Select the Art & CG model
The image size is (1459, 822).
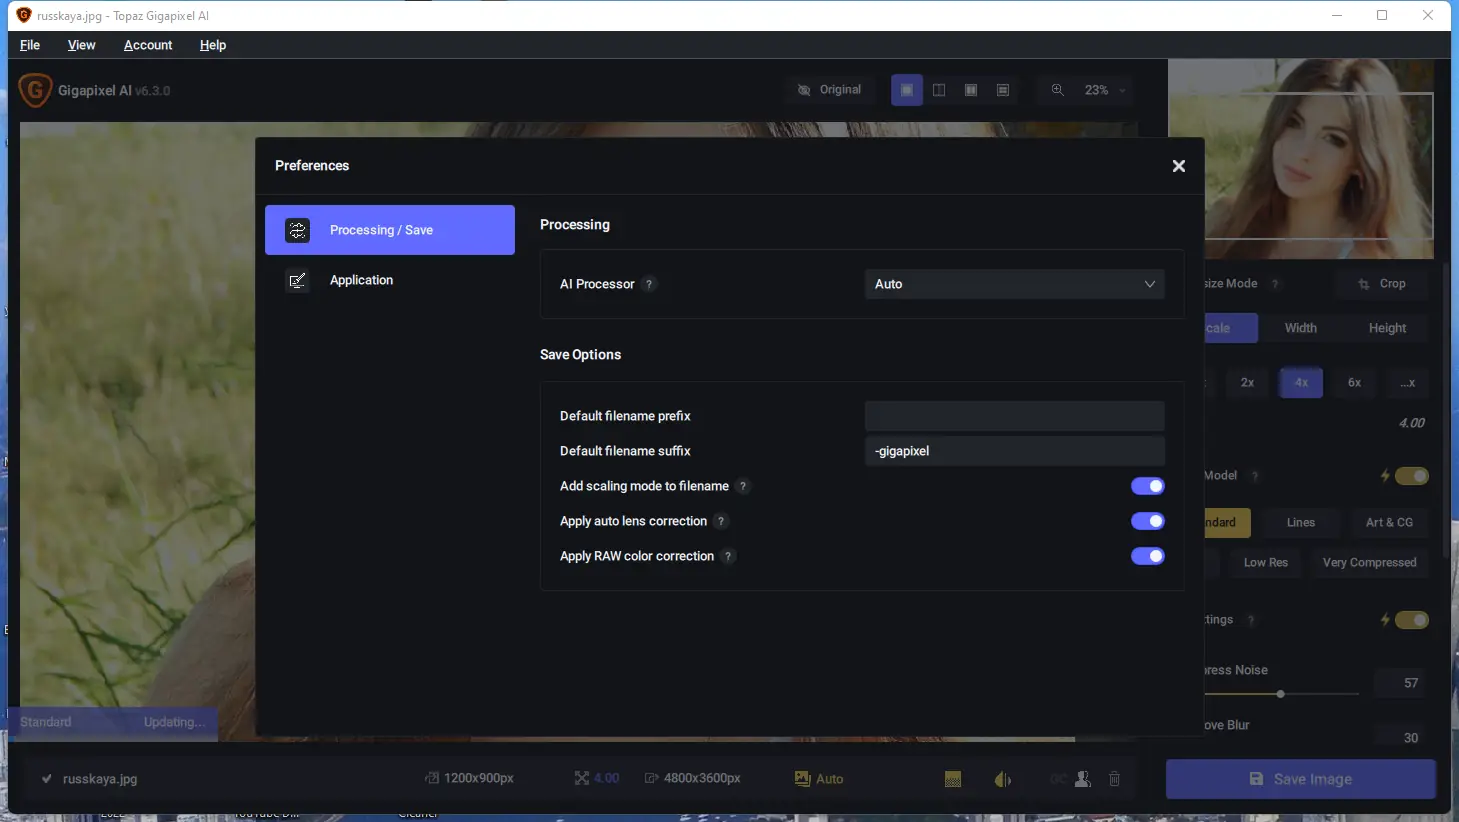pos(1389,522)
